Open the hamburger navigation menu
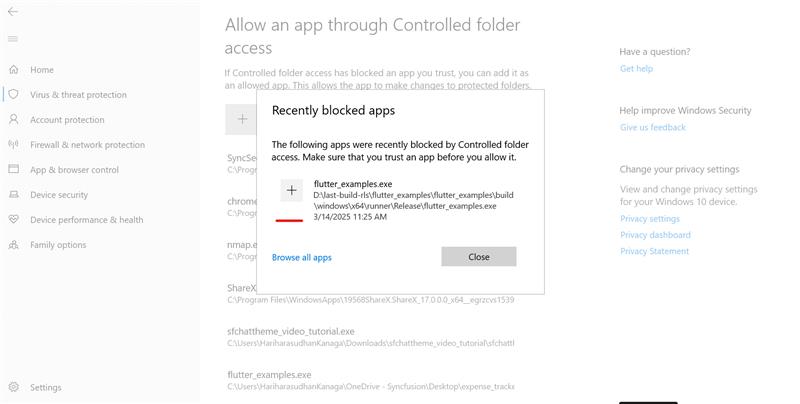The image size is (800, 404). click(12, 39)
